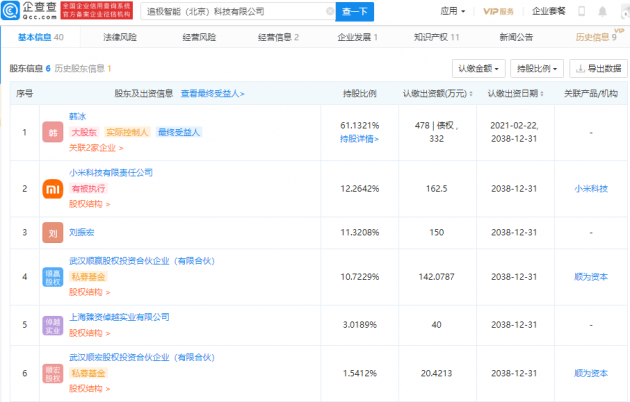
Task: Click 私募基金 tag under 武汉顺赢
Action: point(88,277)
